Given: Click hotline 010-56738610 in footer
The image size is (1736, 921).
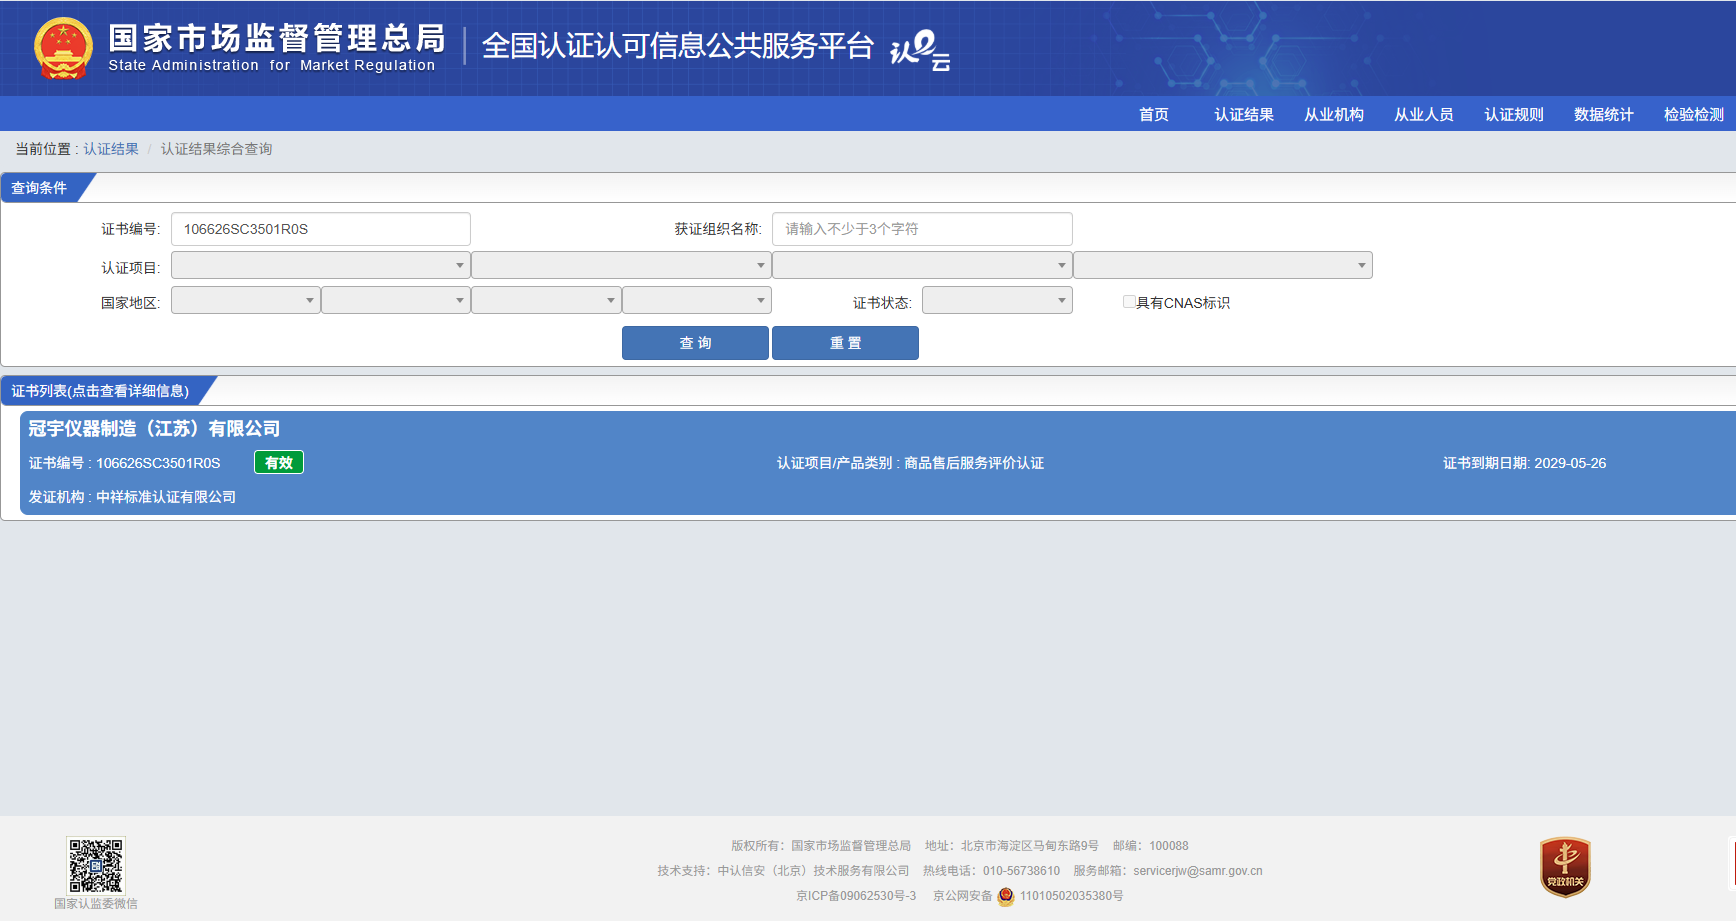Looking at the screenshot, I should coord(1021,871).
